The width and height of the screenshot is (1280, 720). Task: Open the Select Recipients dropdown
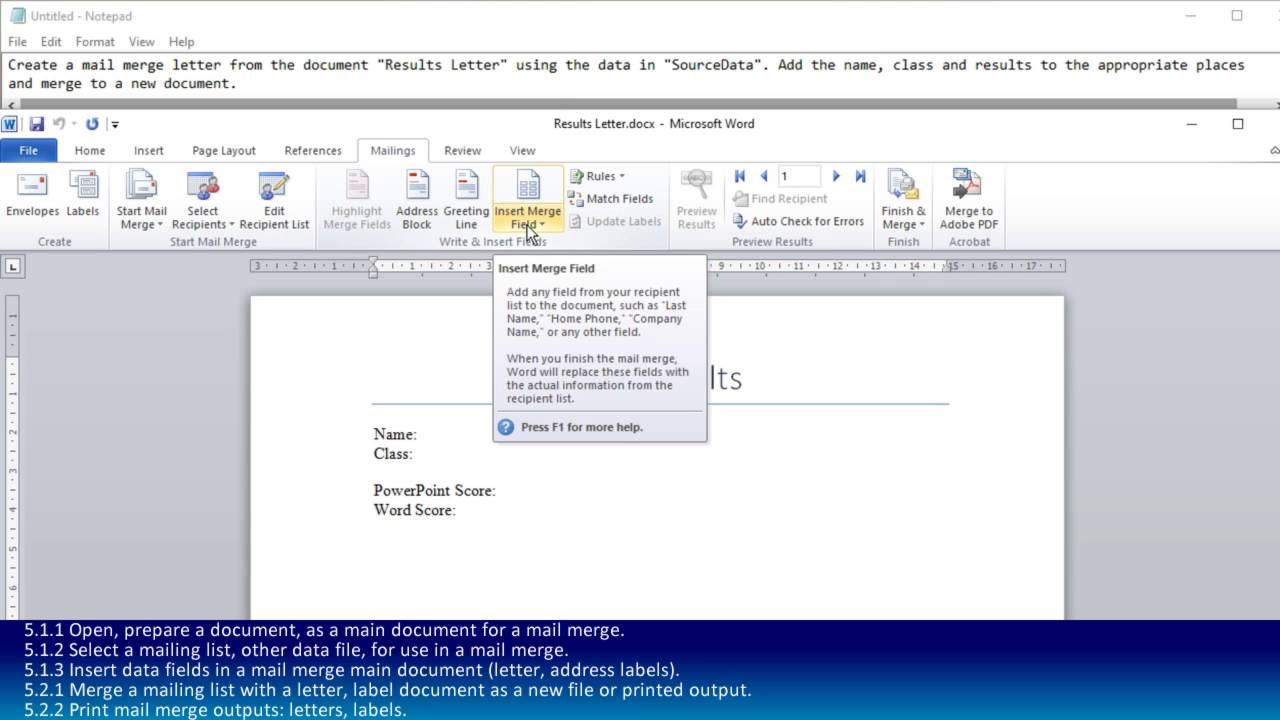203,200
